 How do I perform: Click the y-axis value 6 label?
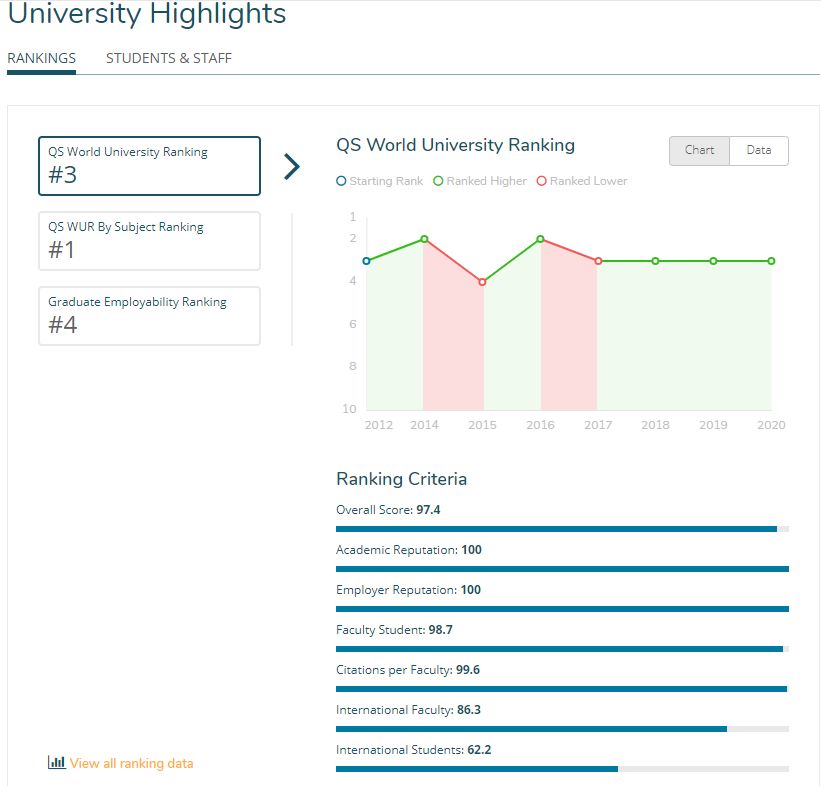pyautogui.click(x=353, y=324)
